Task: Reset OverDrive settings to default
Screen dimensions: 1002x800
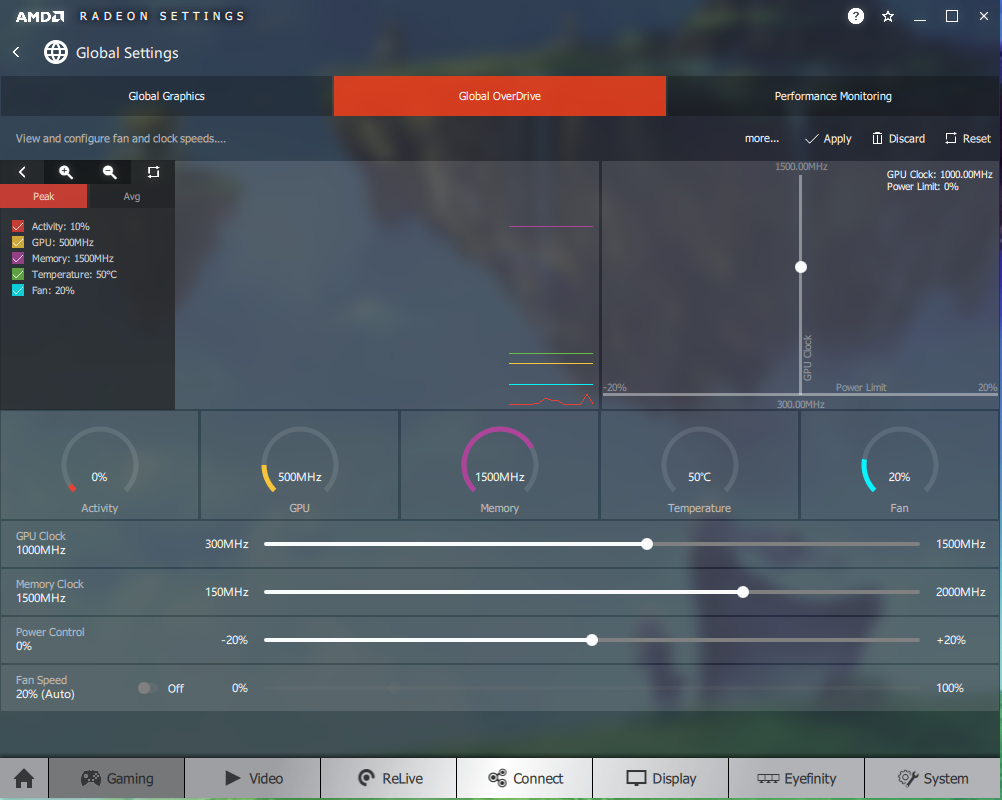Action: [x=968, y=139]
